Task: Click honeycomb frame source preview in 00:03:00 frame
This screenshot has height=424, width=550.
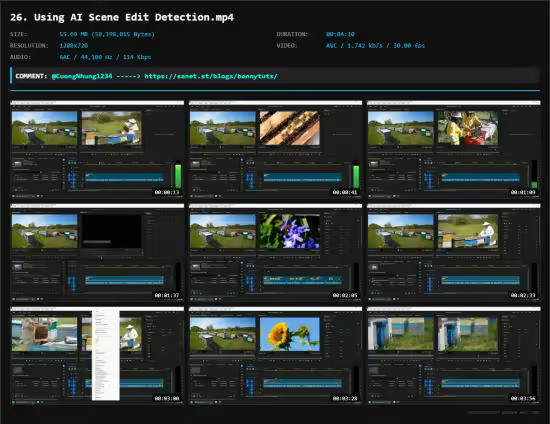Action: click(45, 334)
